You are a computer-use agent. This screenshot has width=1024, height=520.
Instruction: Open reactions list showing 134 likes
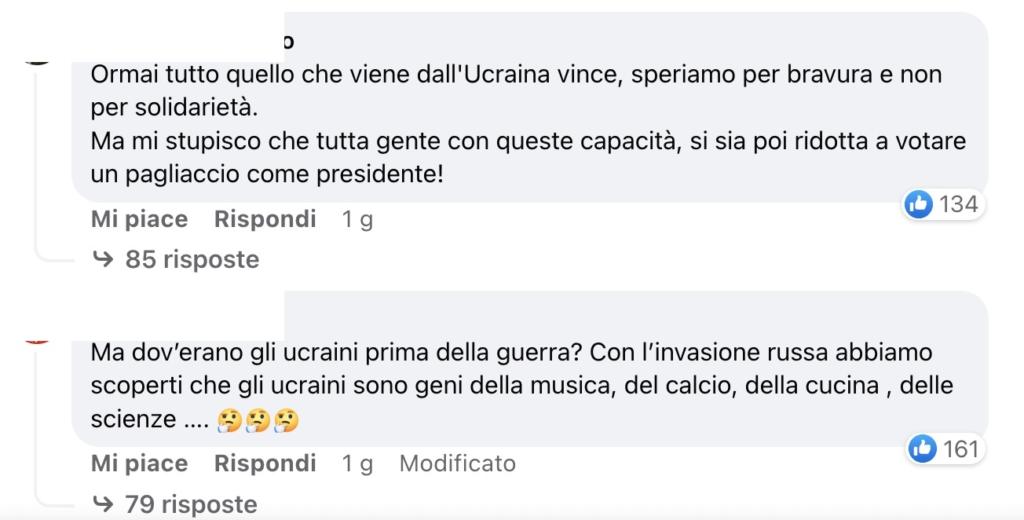(x=943, y=204)
